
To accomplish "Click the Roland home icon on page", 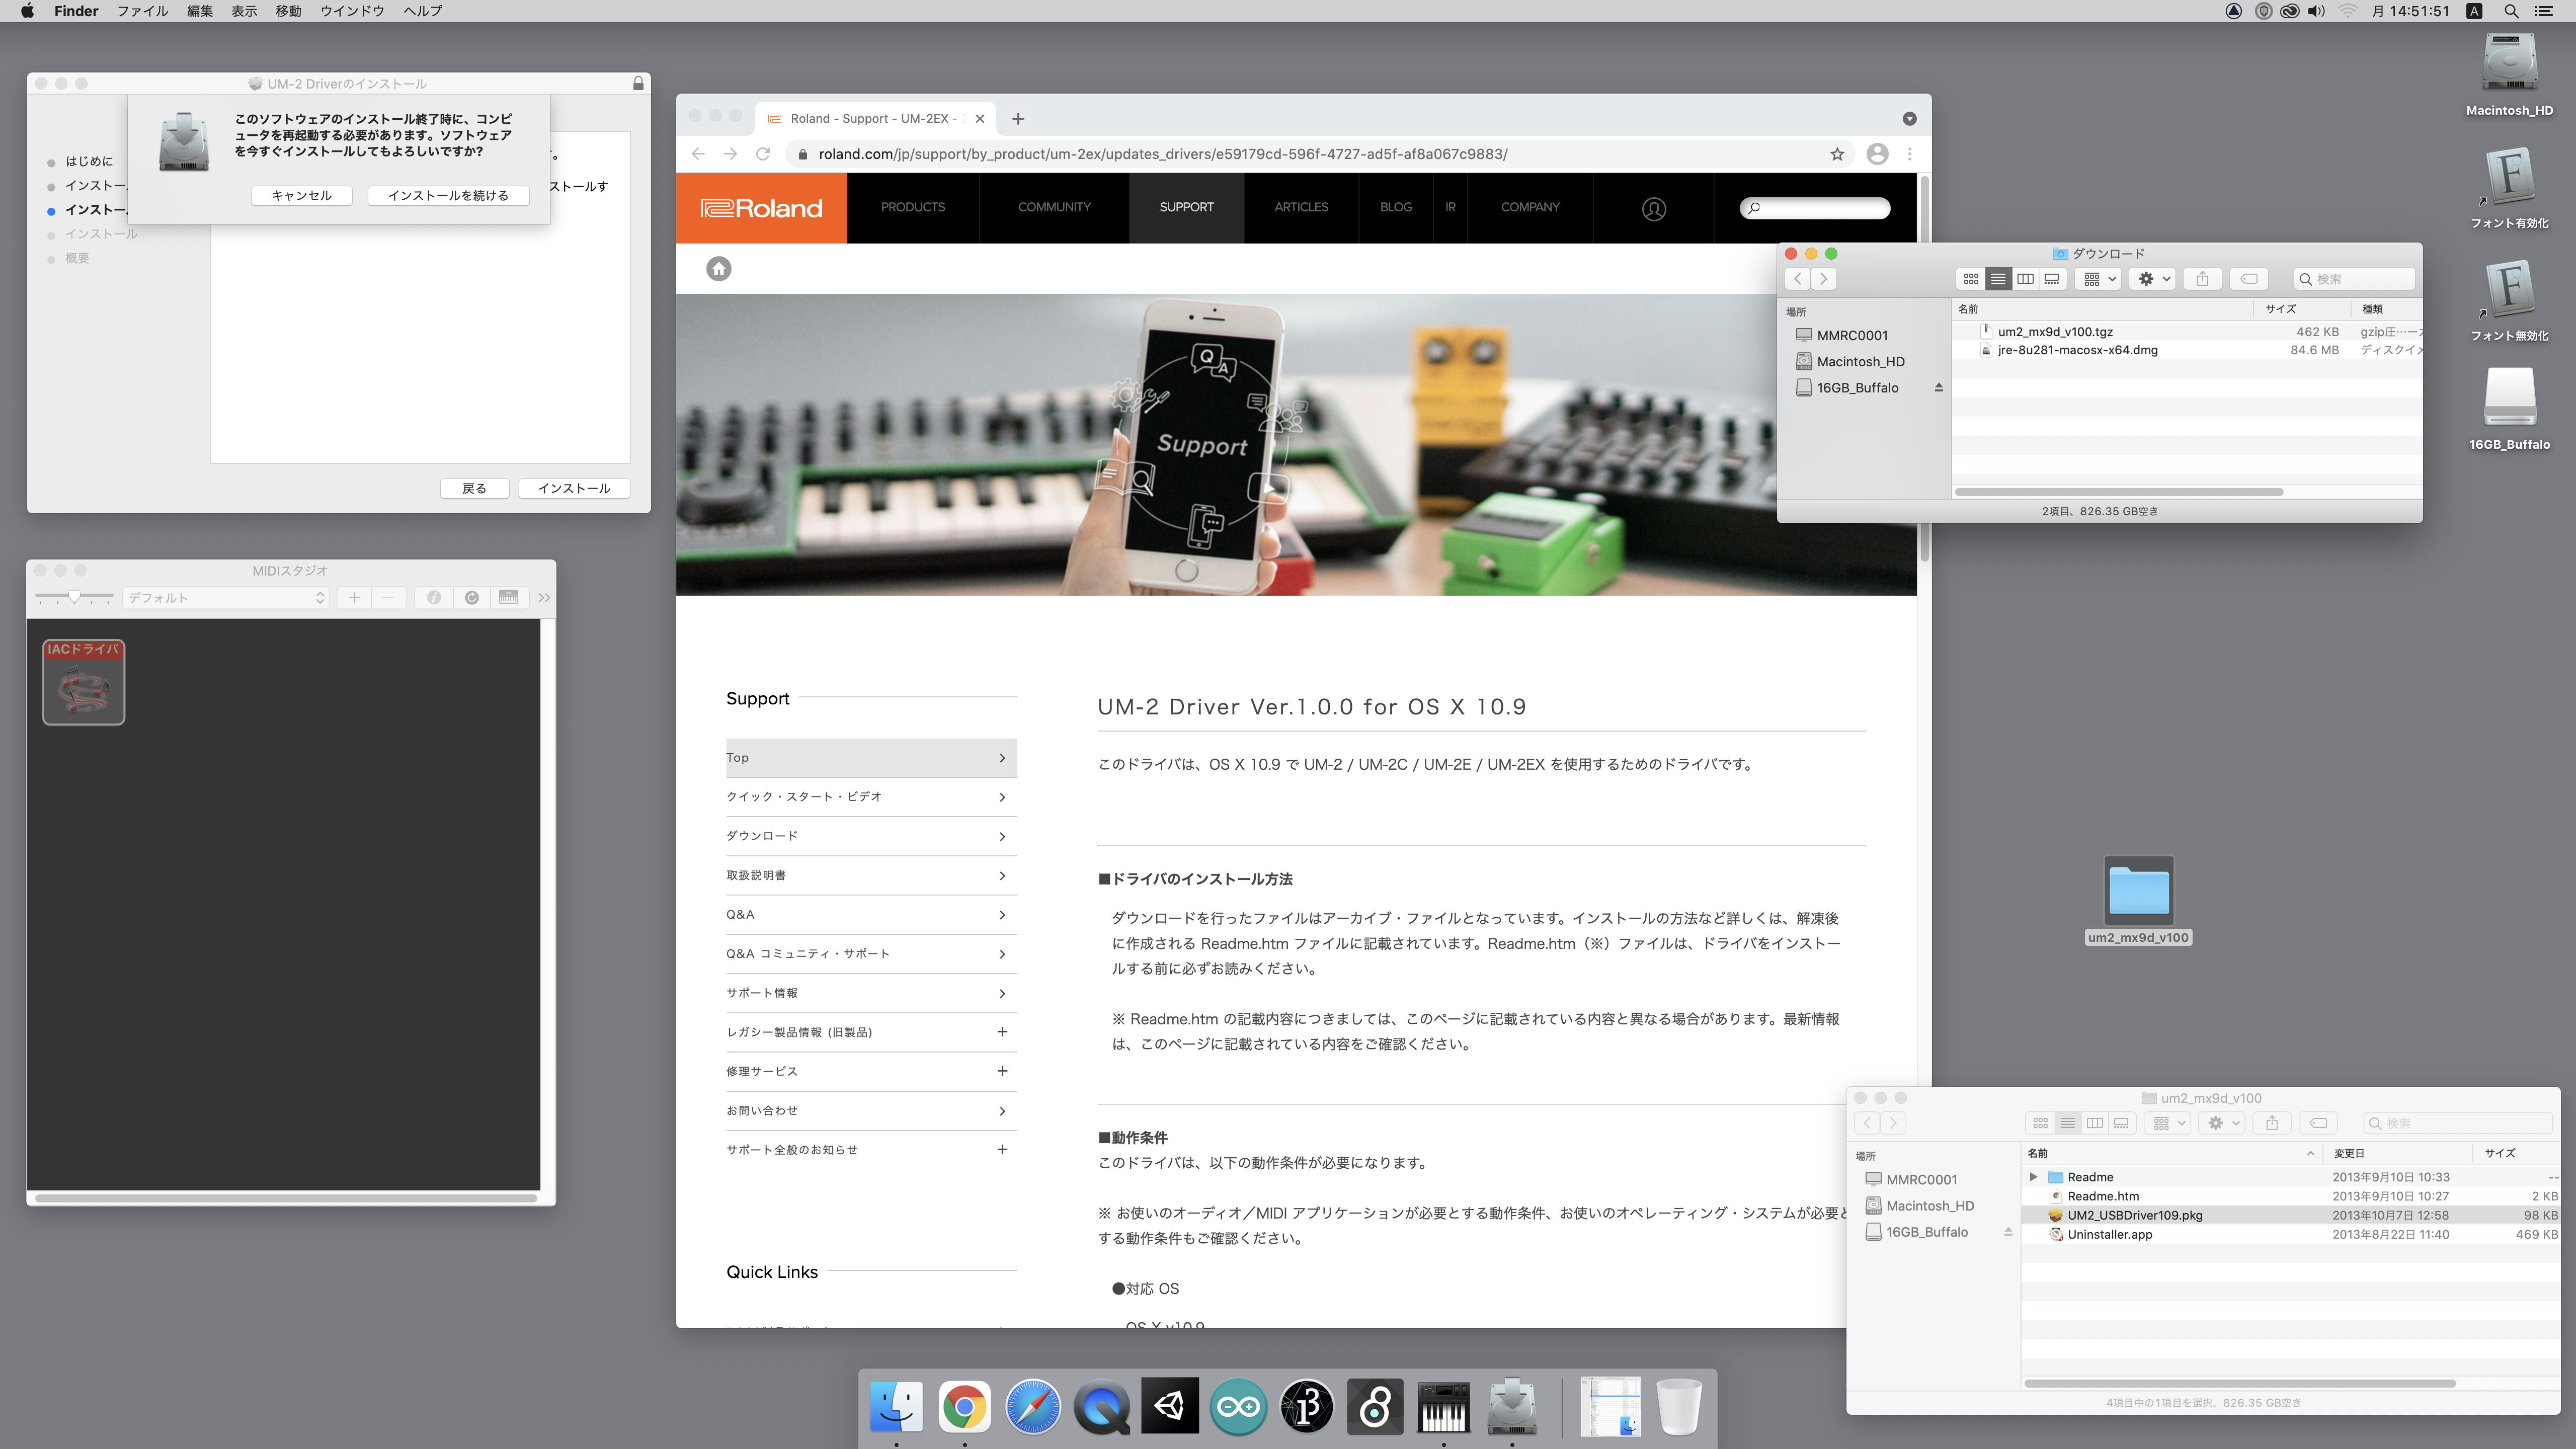I will 718,268.
